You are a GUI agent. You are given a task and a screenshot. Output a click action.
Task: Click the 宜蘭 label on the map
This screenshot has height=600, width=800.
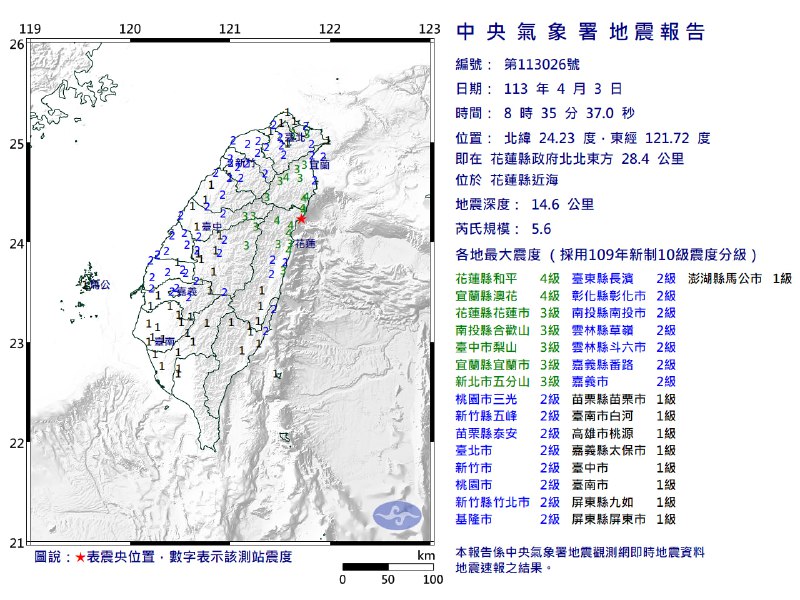(319, 165)
